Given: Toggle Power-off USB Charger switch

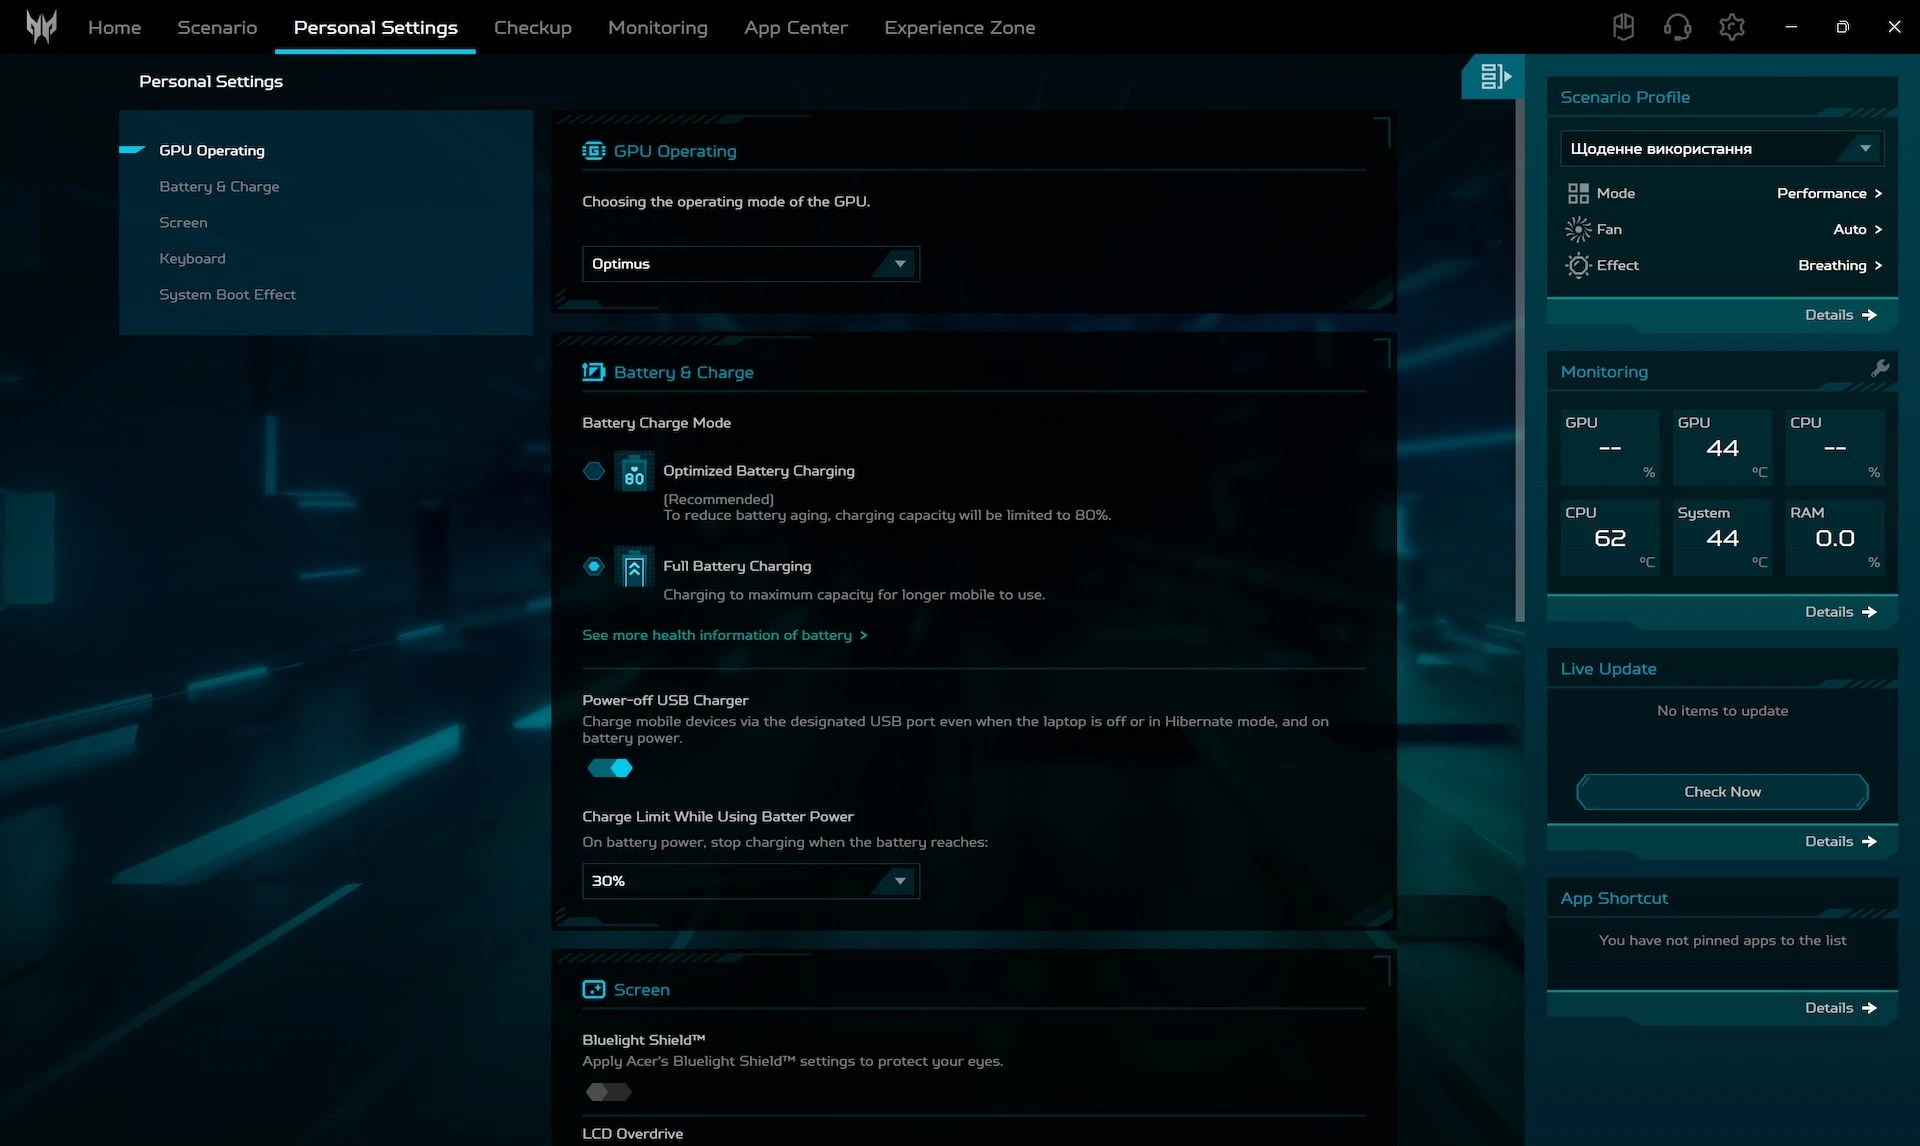Looking at the screenshot, I should 610,768.
